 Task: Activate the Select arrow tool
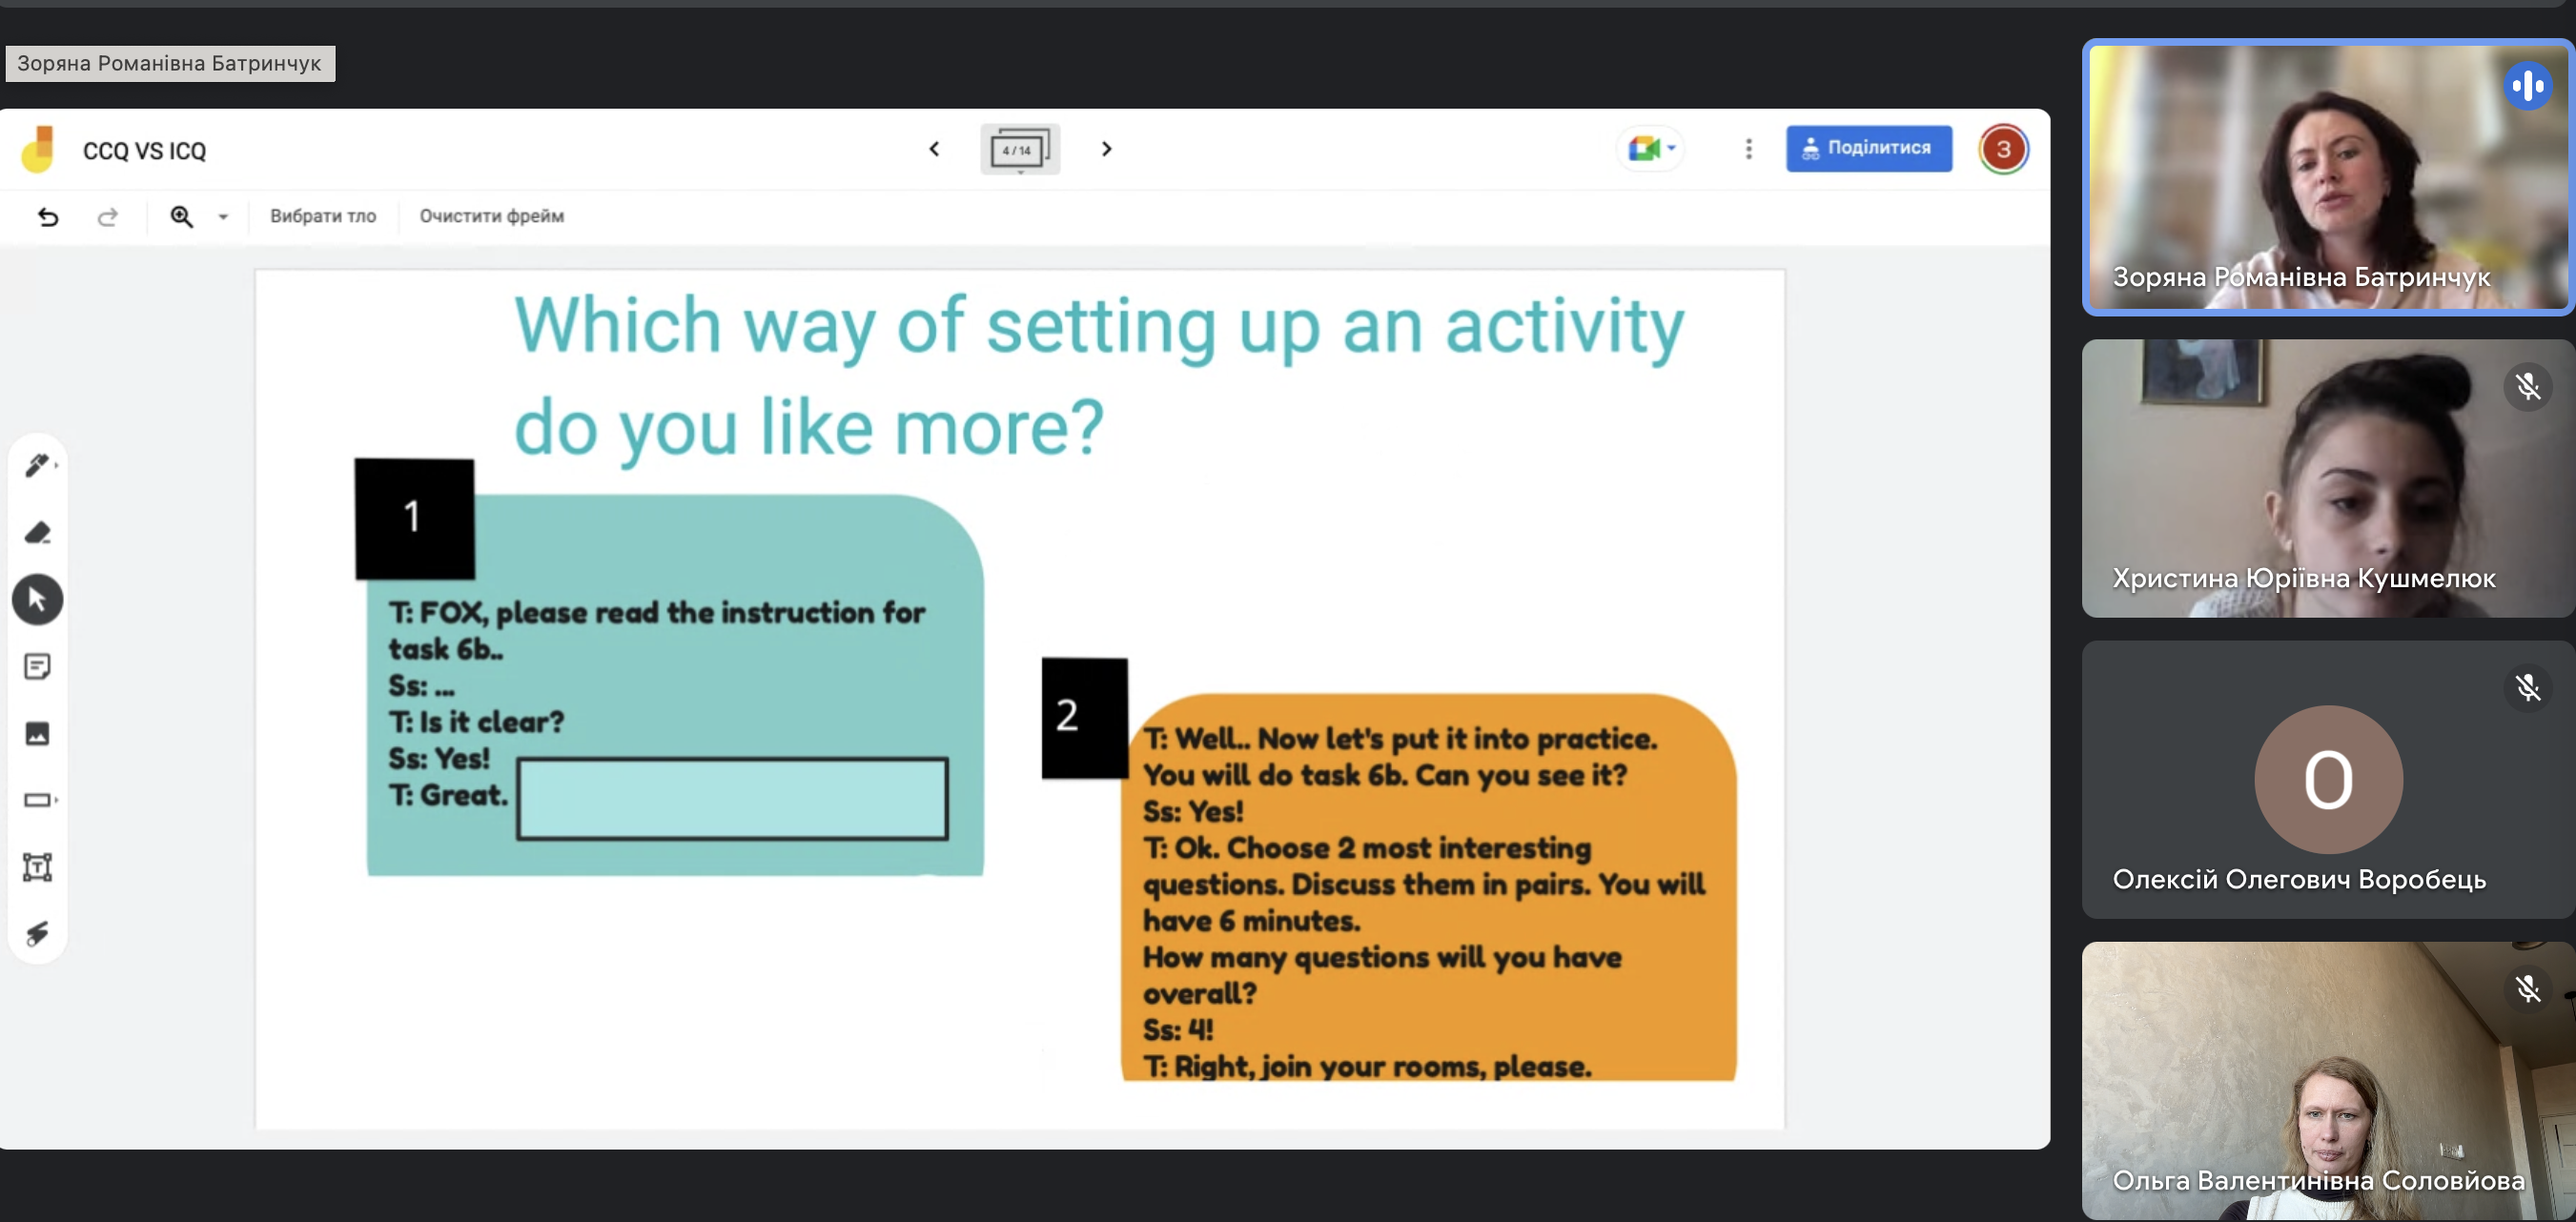38,599
